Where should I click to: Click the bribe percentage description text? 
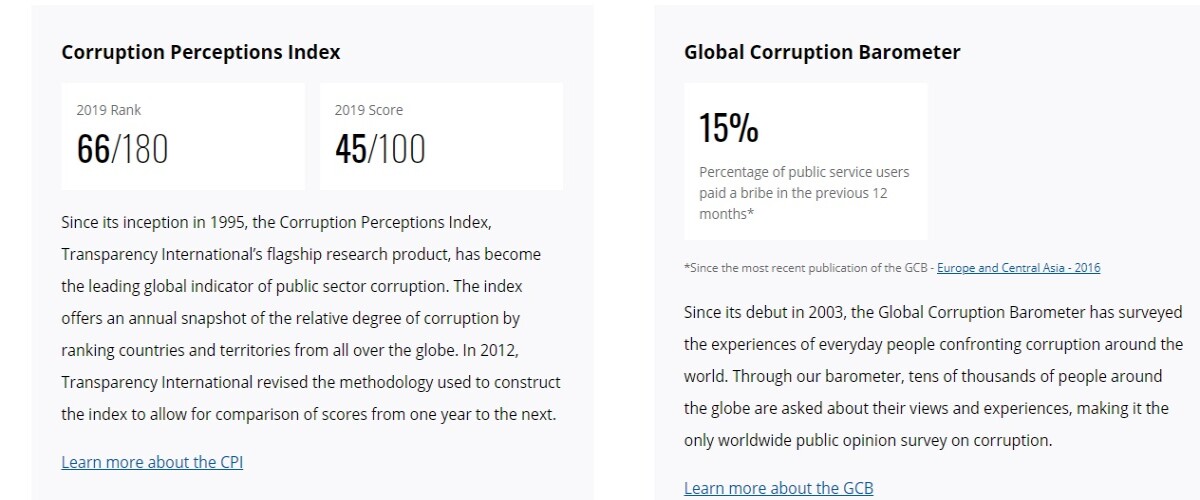coord(805,193)
